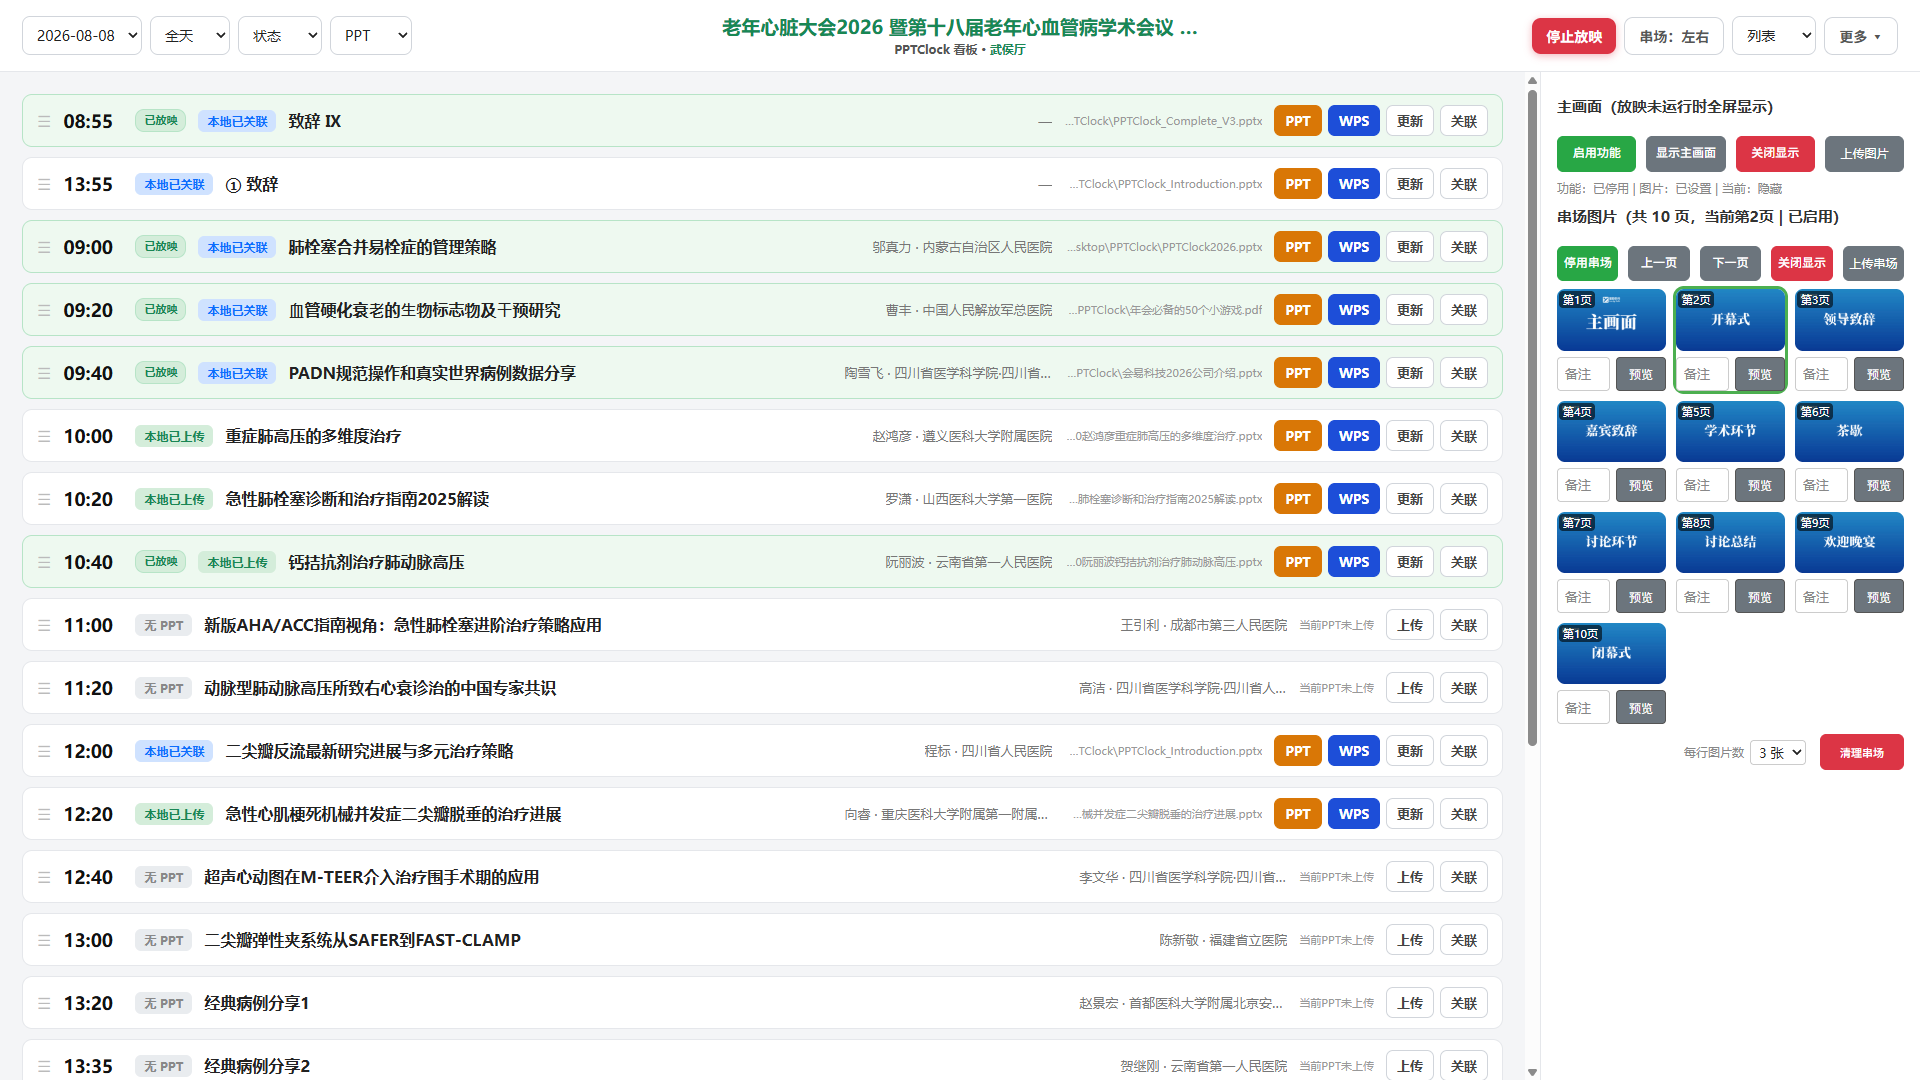Click scrollbar up arrow of schedule list
This screenshot has height=1080, width=1920.
point(1532,80)
